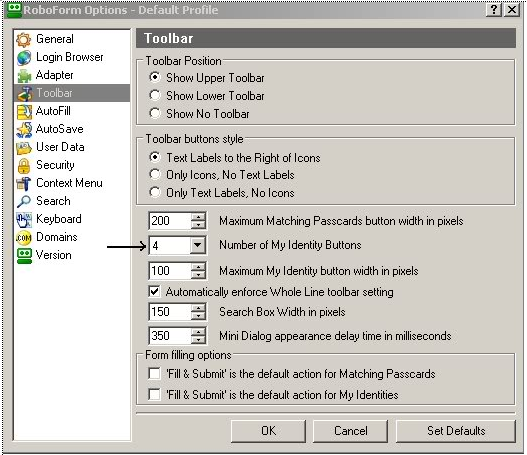Increase Maximum My Identity button width

(x=198, y=267)
